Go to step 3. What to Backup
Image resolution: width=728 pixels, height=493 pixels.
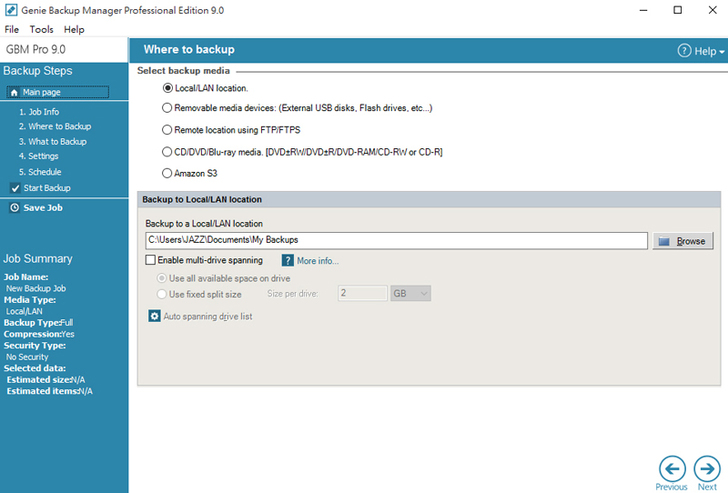coord(52,142)
